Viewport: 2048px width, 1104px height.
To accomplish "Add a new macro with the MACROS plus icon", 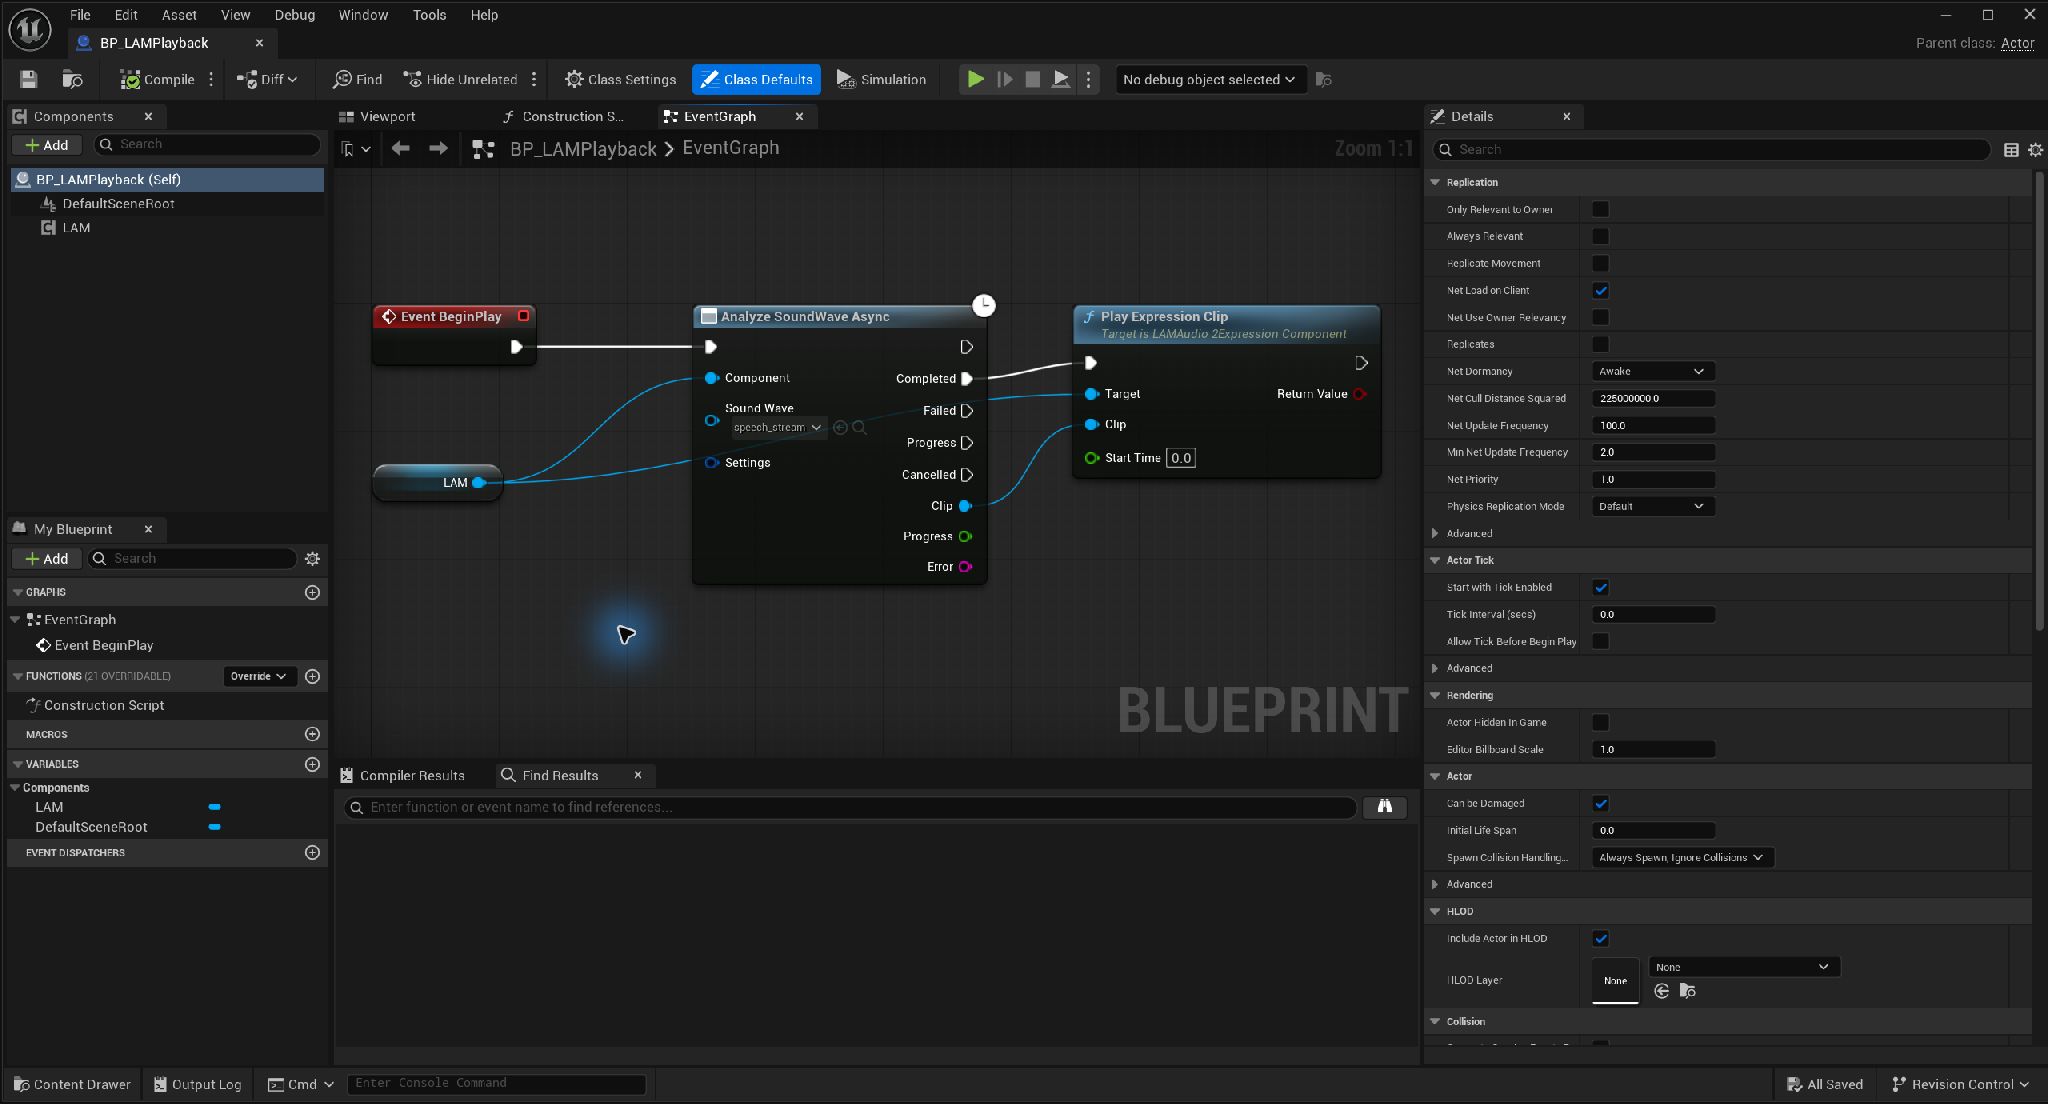I will [312, 734].
